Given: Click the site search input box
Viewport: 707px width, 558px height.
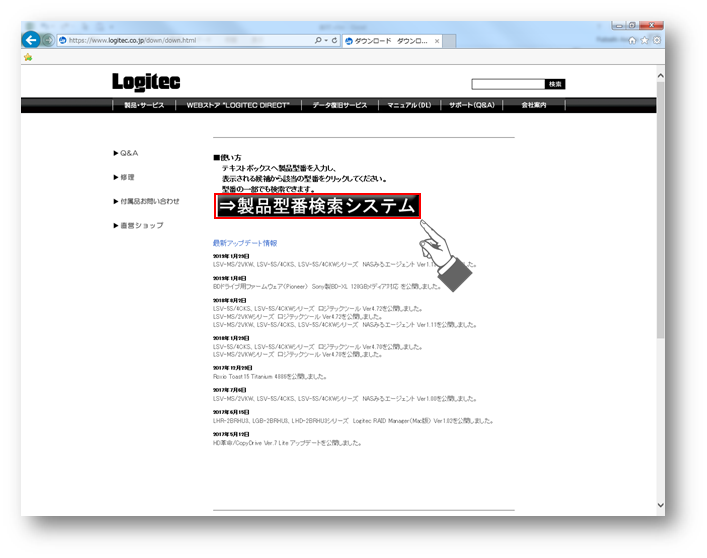Looking at the screenshot, I should 508,84.
